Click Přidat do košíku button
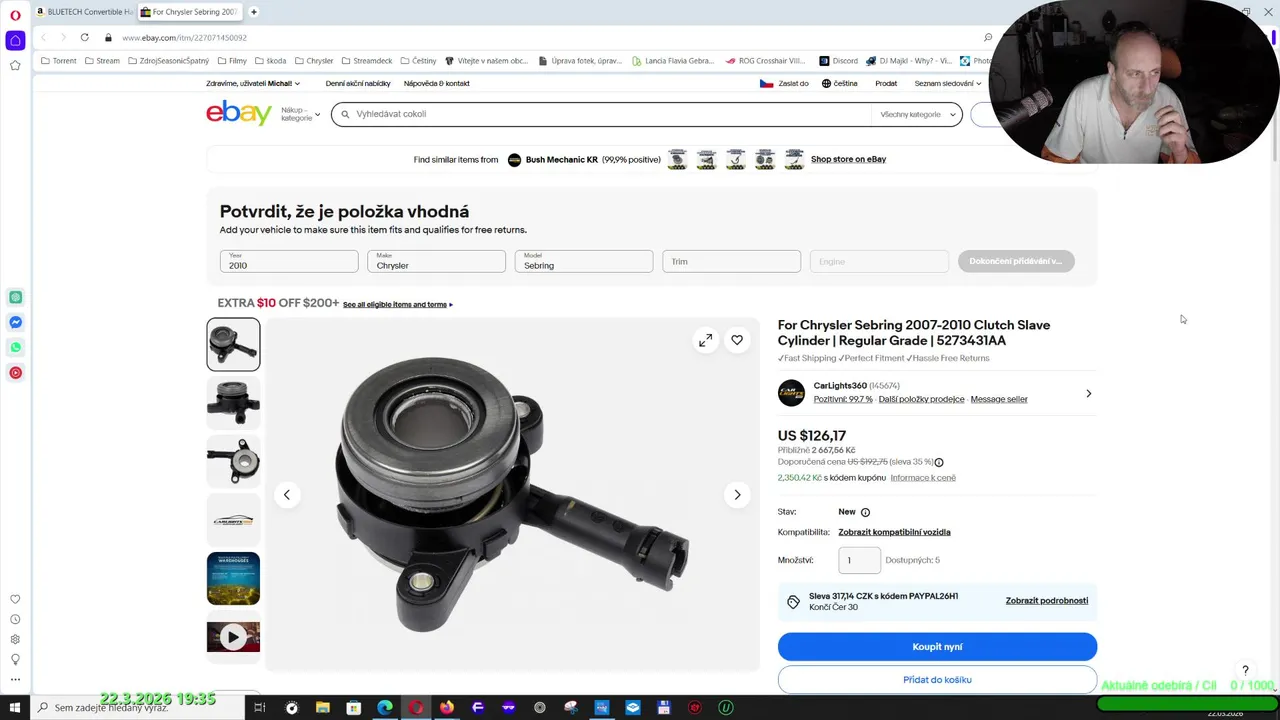1280x720 pixels. (937, 680)
